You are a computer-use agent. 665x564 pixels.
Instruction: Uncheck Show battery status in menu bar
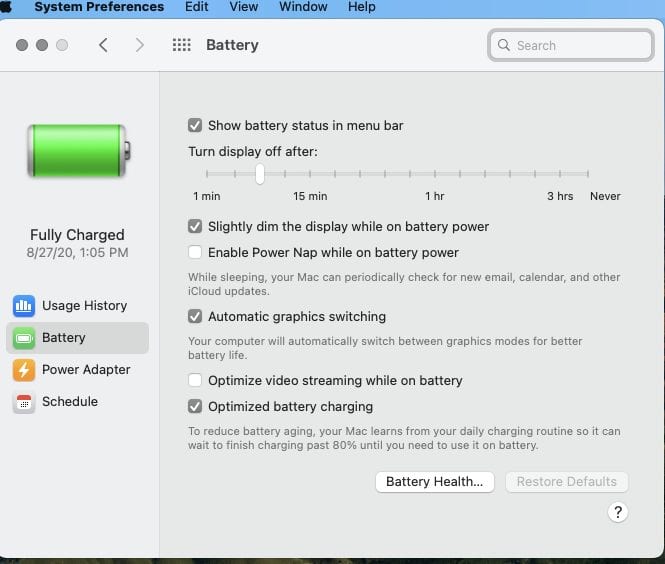click(195, 126)
